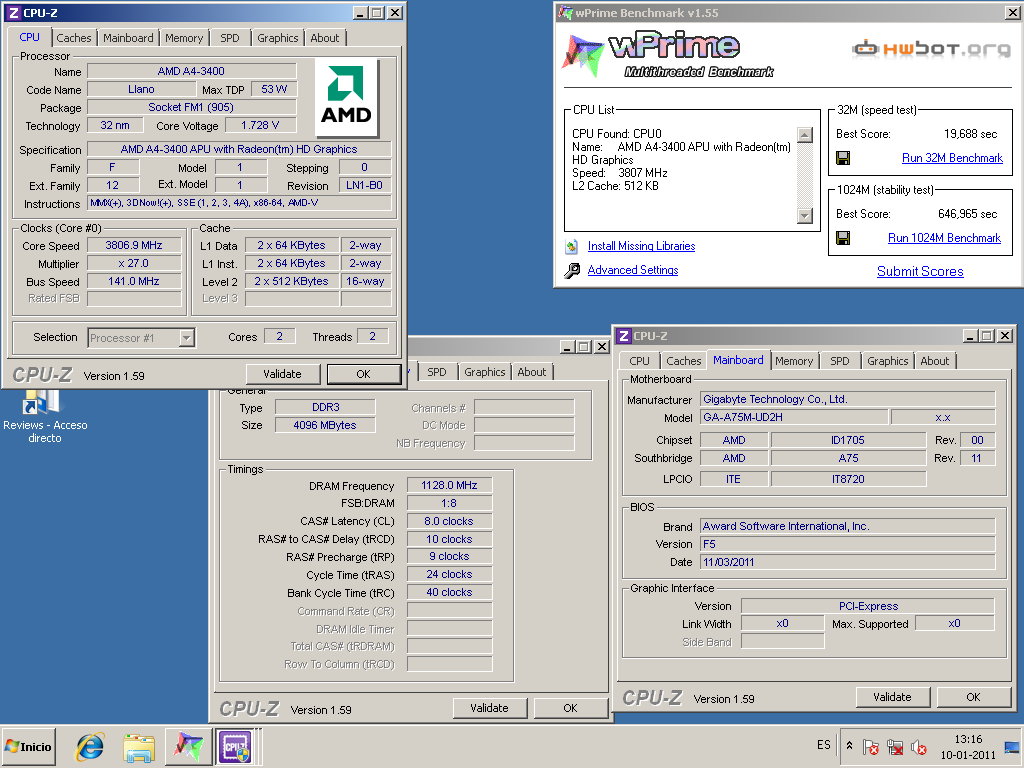Open Internet Explorer from the taskbar
The width and height of the screenshot is (1024, 768).
pyautogui.click(x=90, y=747)
